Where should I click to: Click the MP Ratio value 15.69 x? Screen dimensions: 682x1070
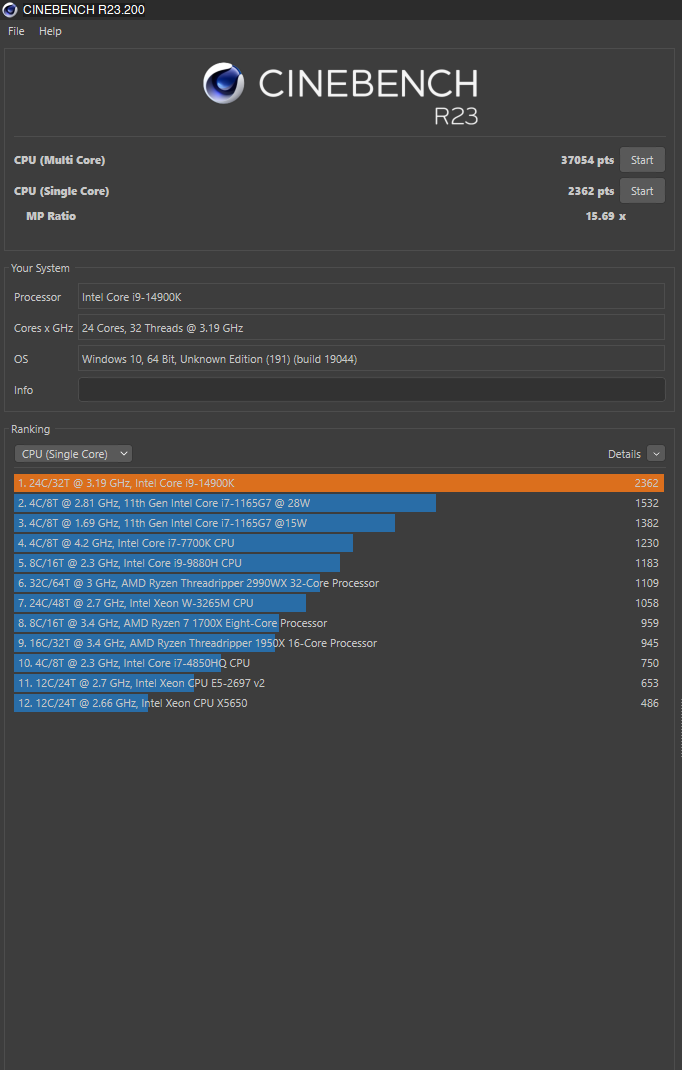pyautogui.click(x=606, y=216)
